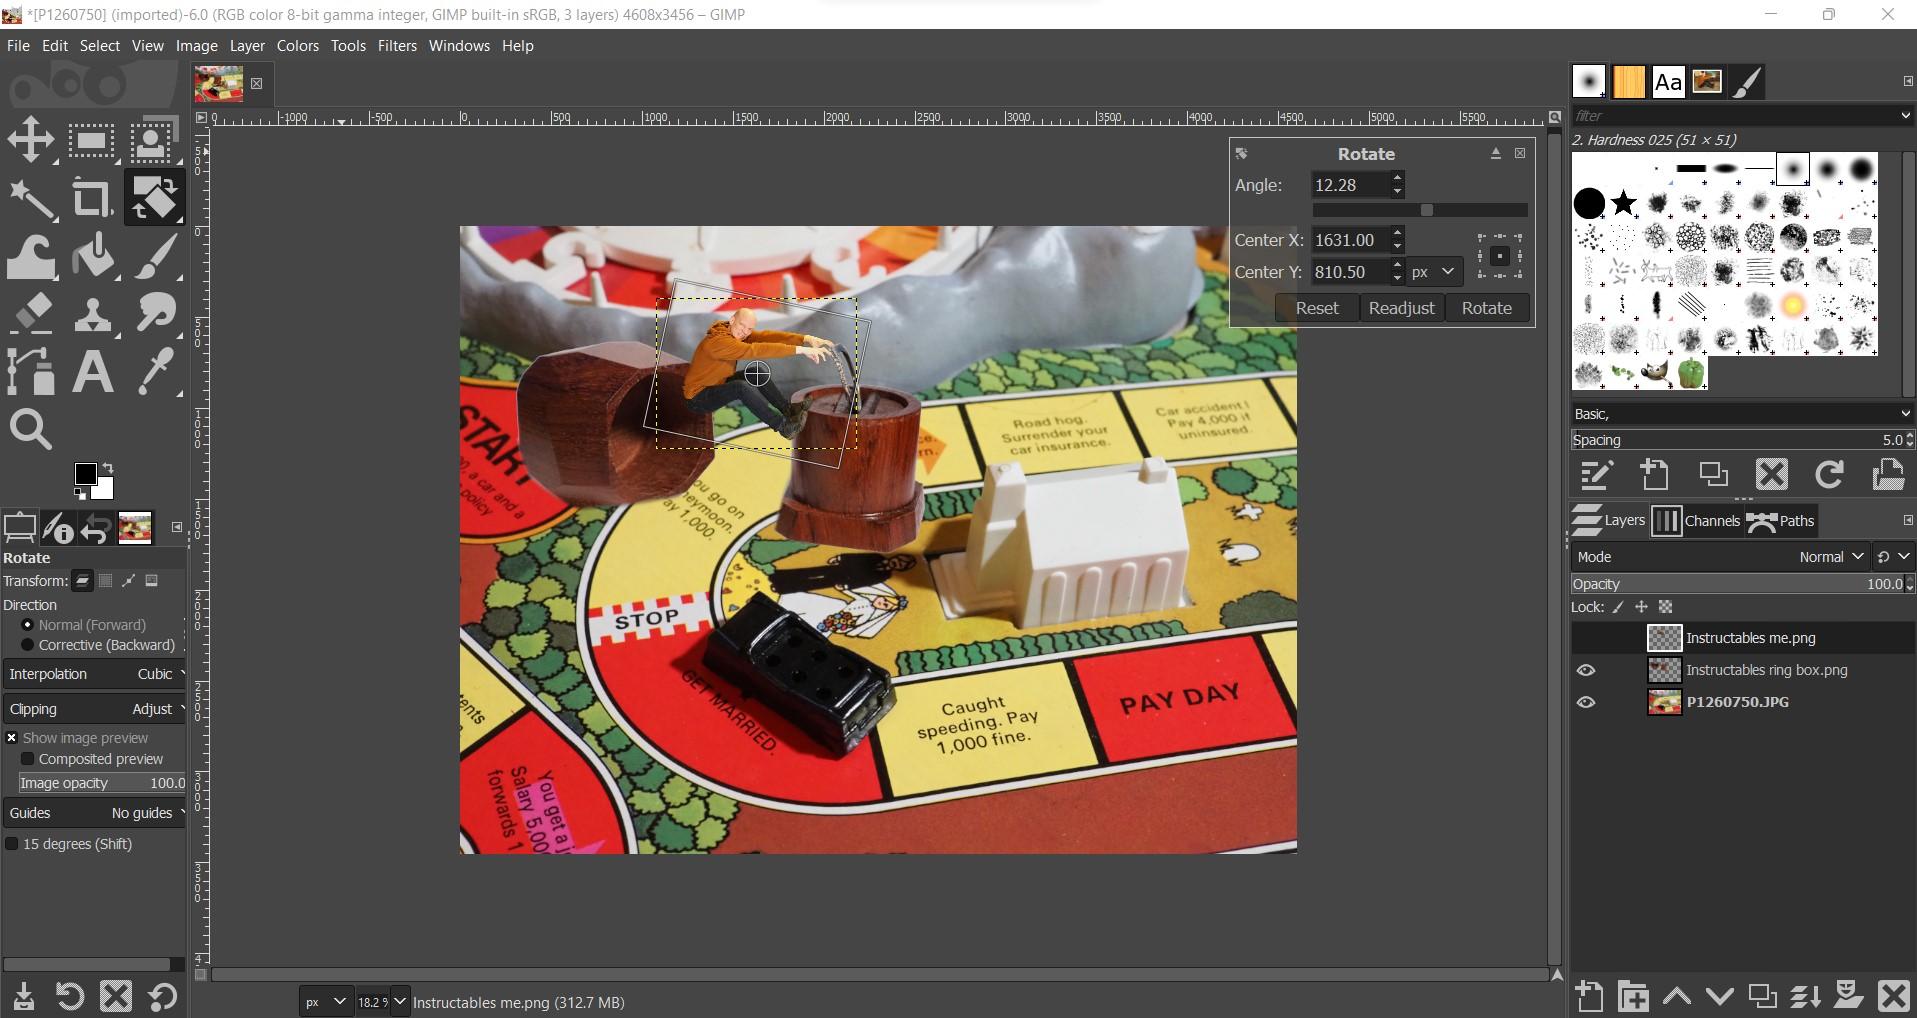Open the brush tag Basic dropdown
Image resolution: width=1917 pixels, height=1018 pixels.
coord(1742,414)
